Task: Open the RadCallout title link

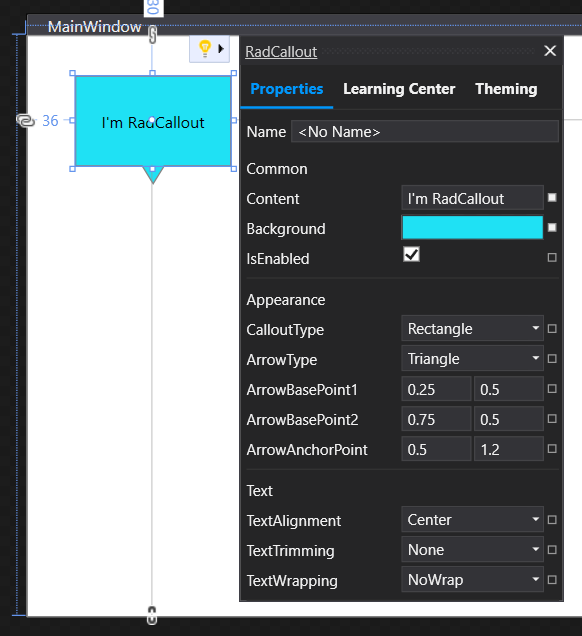Action: 281,52
